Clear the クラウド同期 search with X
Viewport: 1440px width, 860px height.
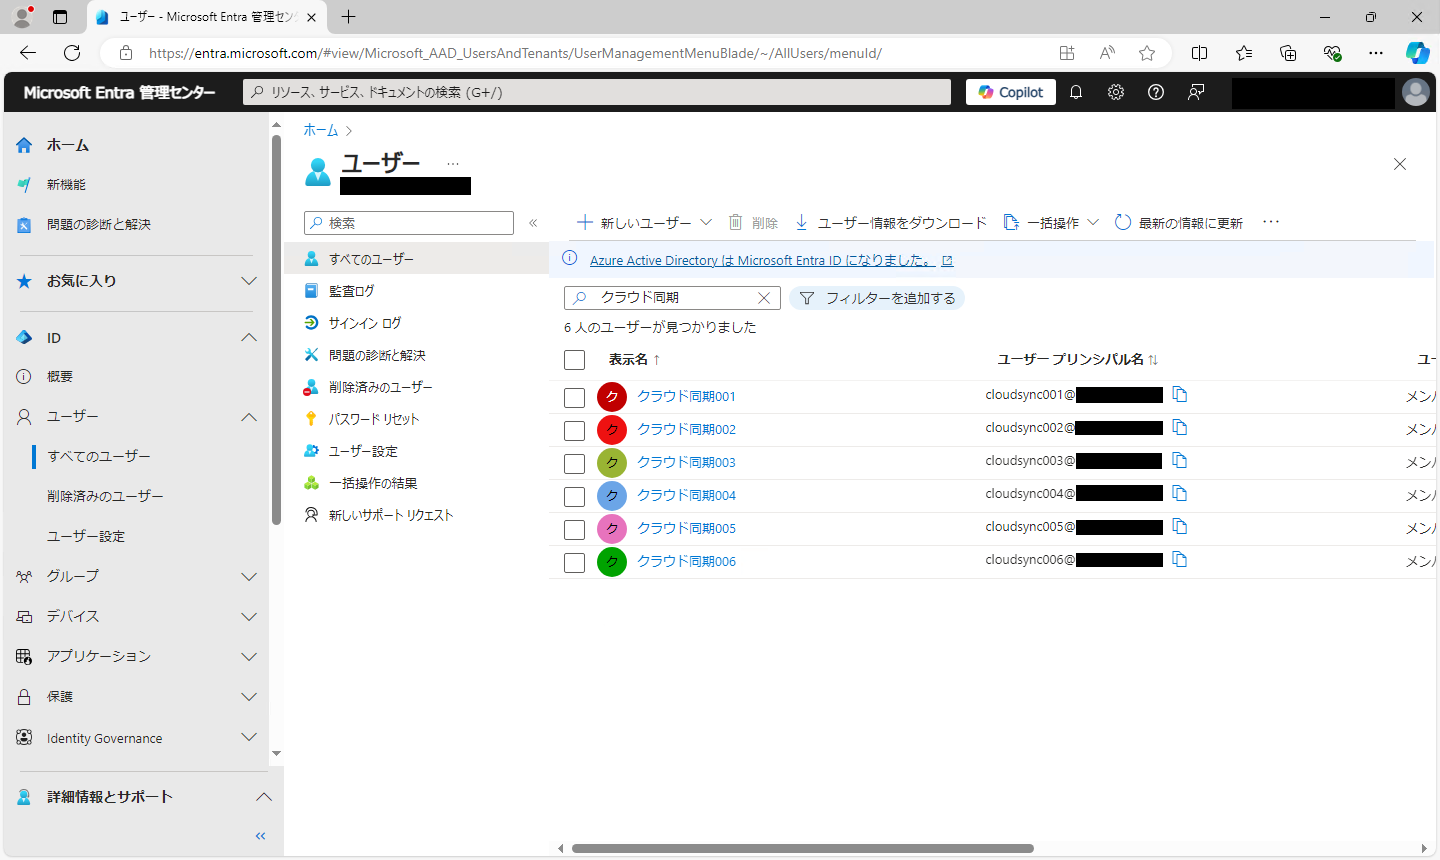(x=764, y=298)
